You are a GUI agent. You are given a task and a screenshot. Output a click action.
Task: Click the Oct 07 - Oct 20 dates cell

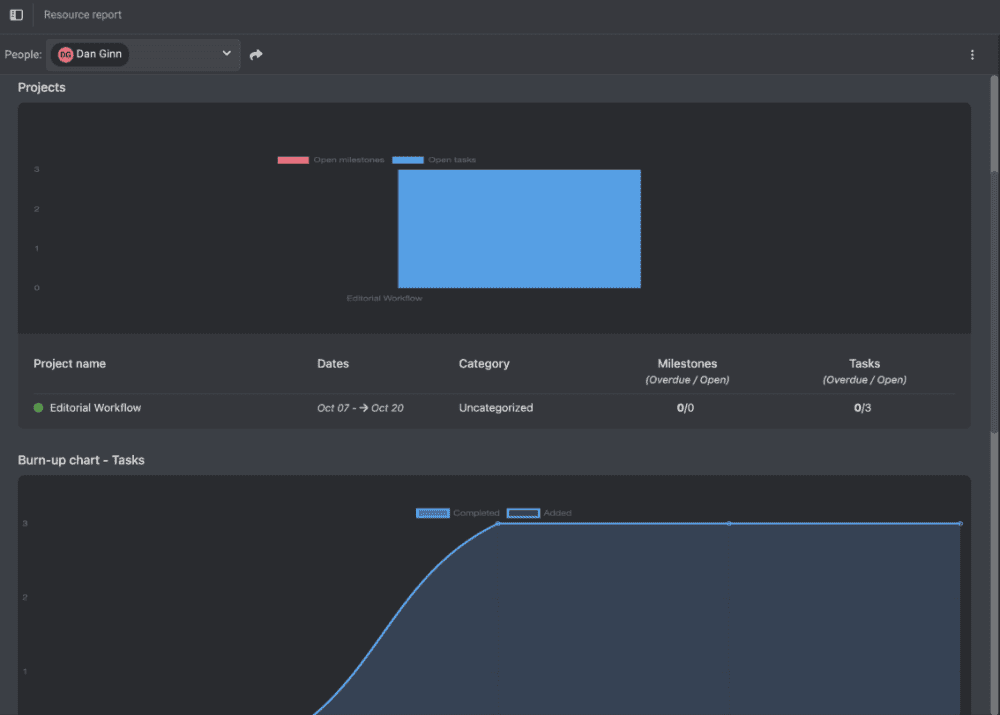click(360, 408)
